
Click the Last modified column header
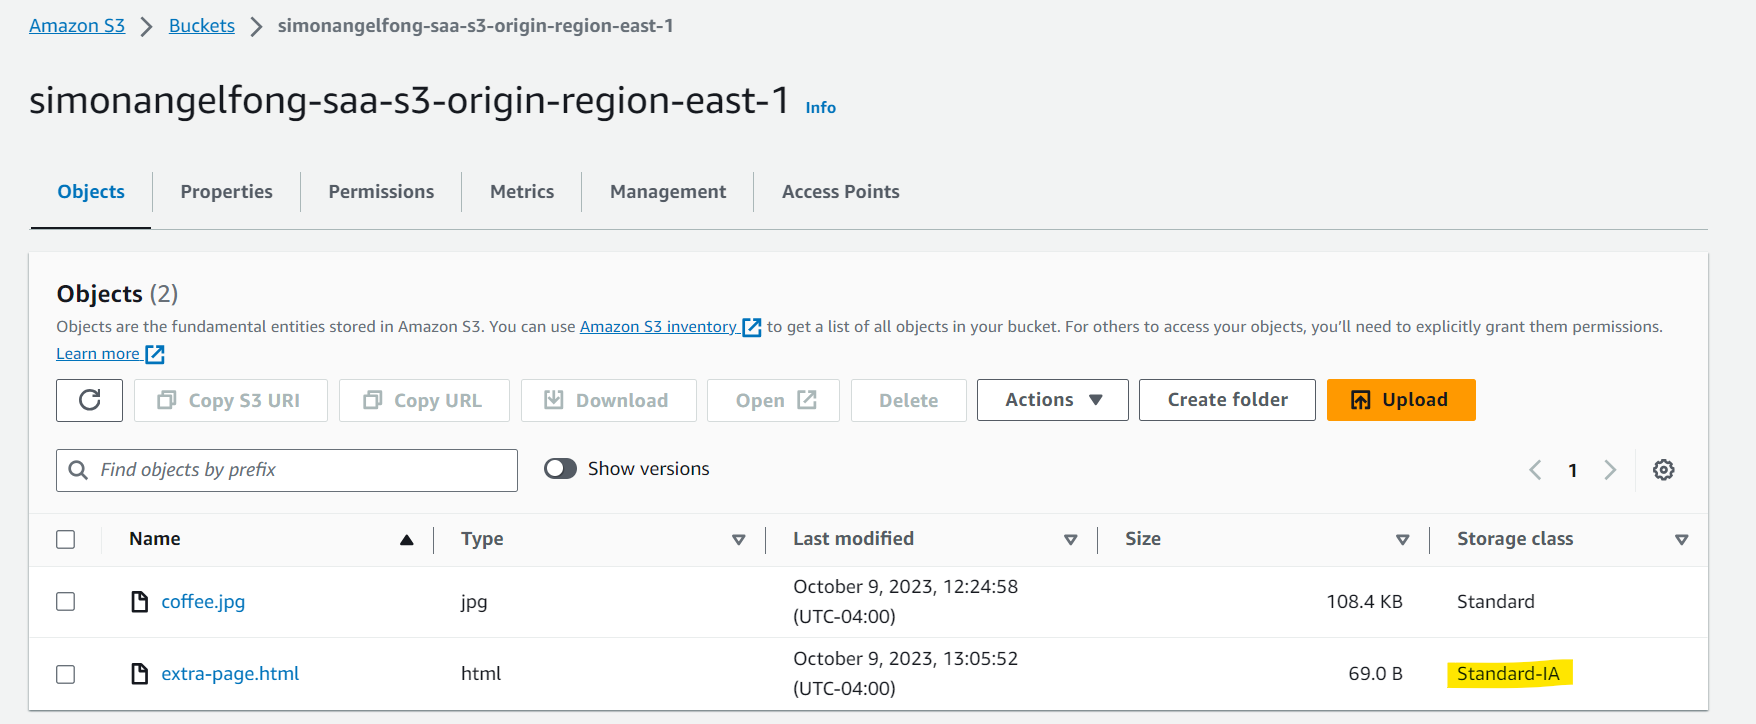coord(853,539)
